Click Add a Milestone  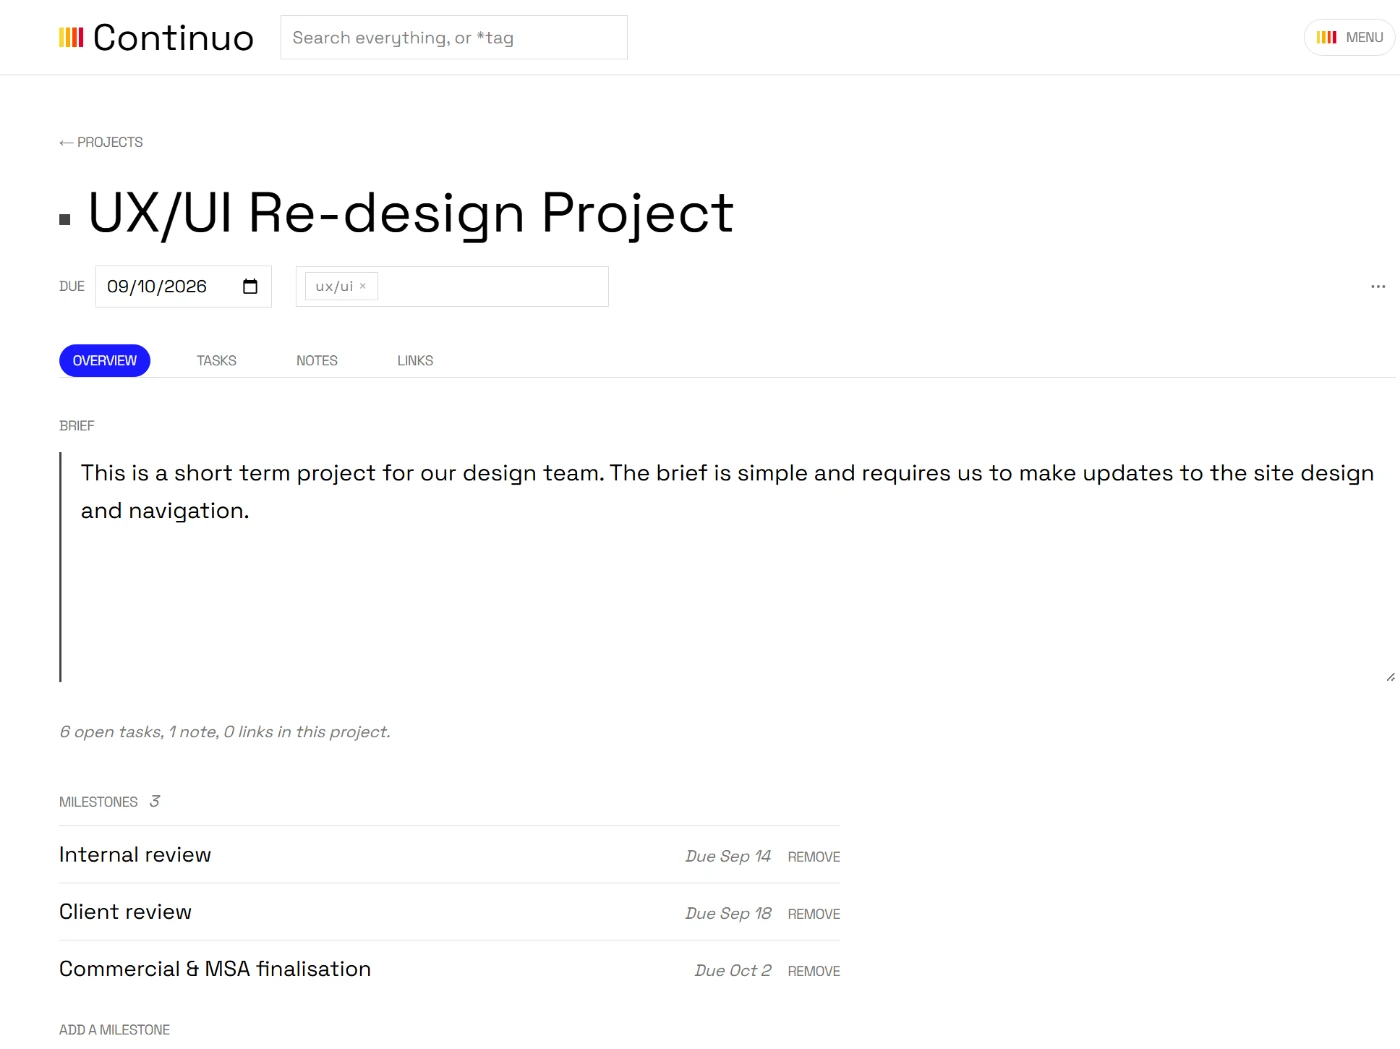click(114, 1030)
